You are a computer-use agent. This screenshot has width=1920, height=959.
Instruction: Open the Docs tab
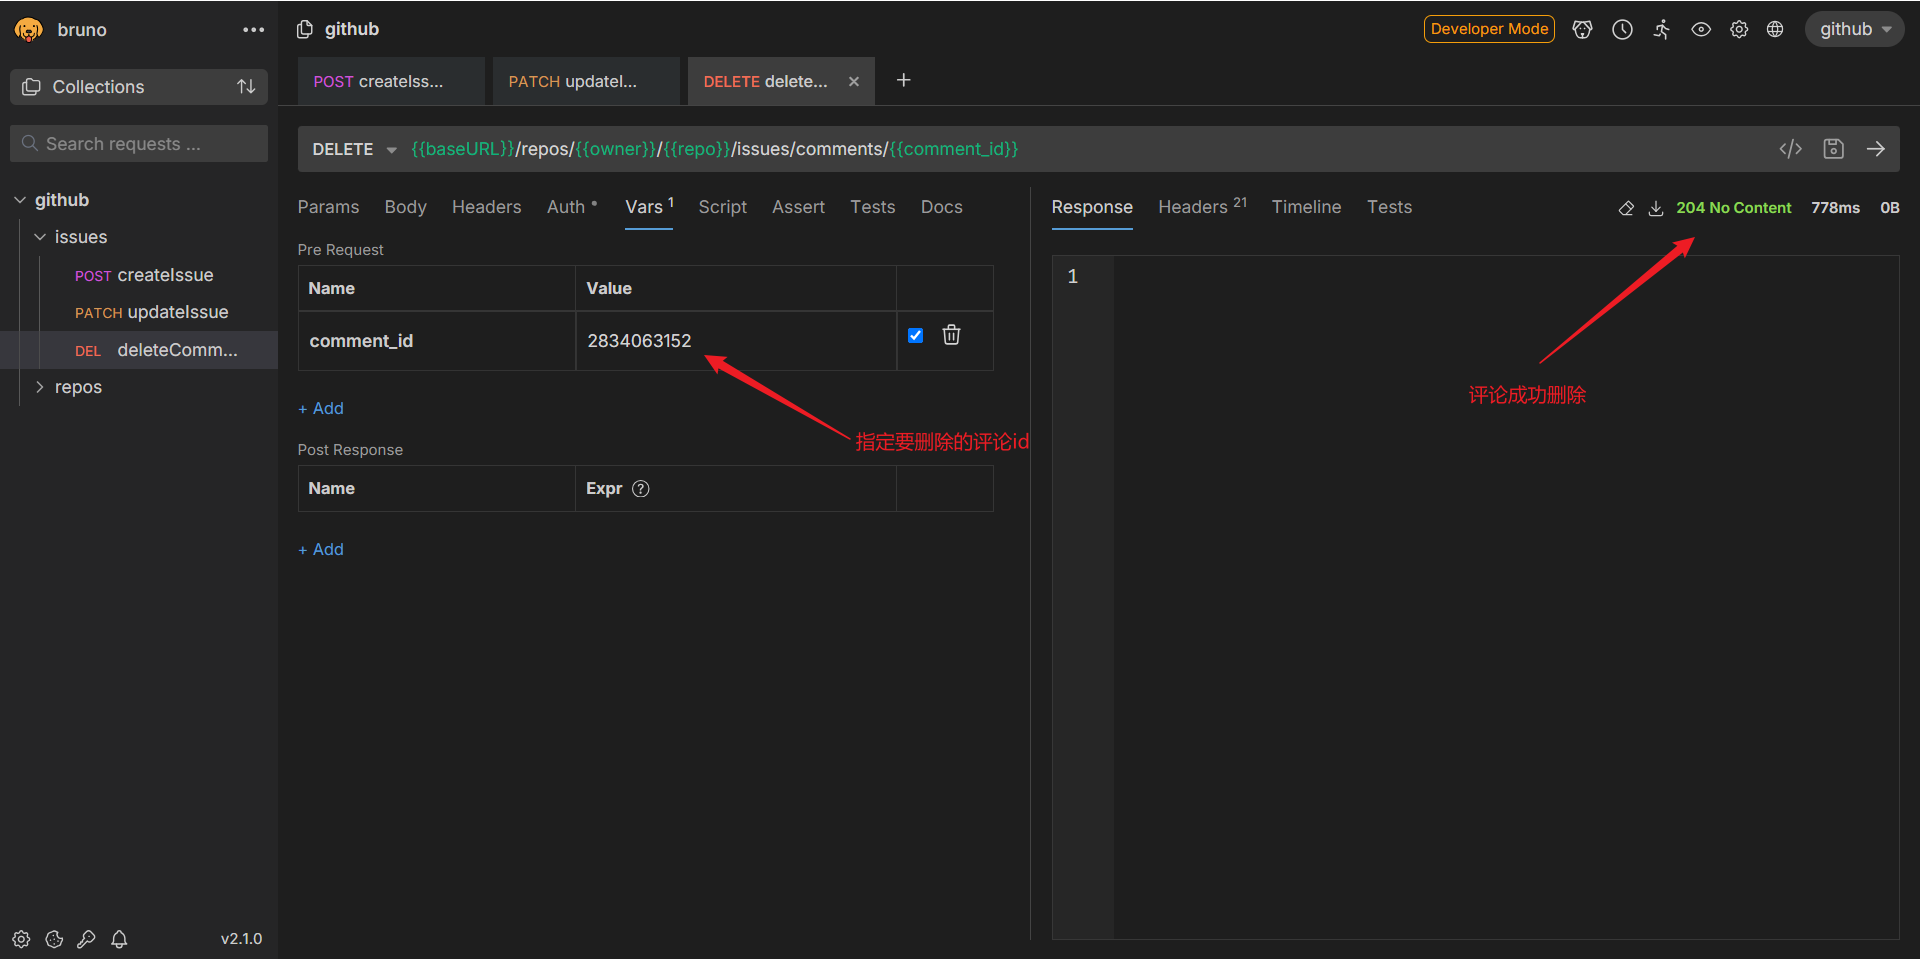(941, 207)
